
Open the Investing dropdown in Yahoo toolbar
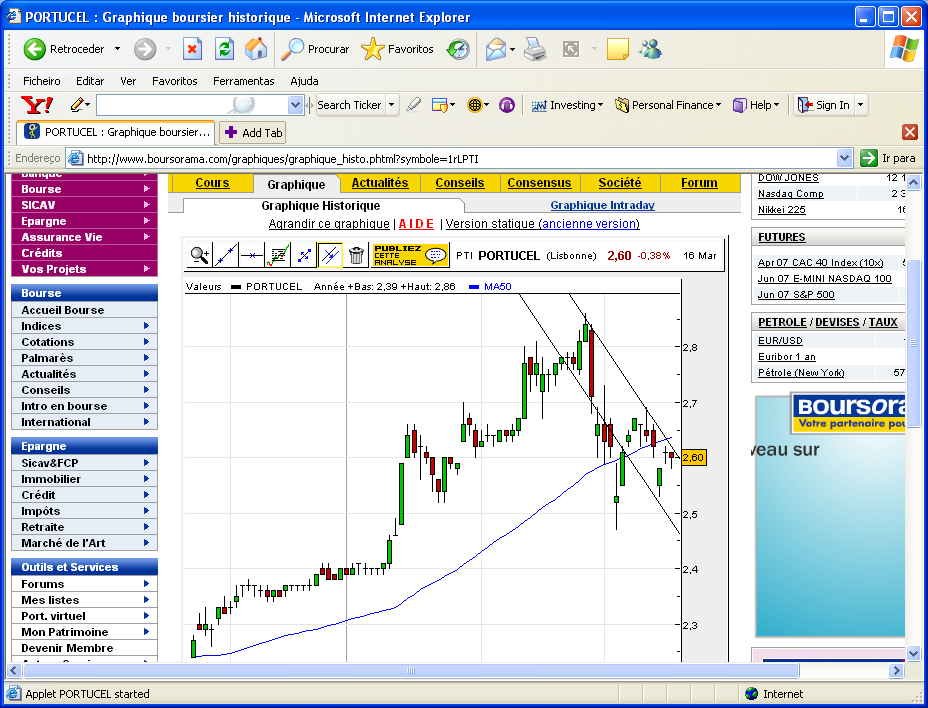tap(567, 105)
